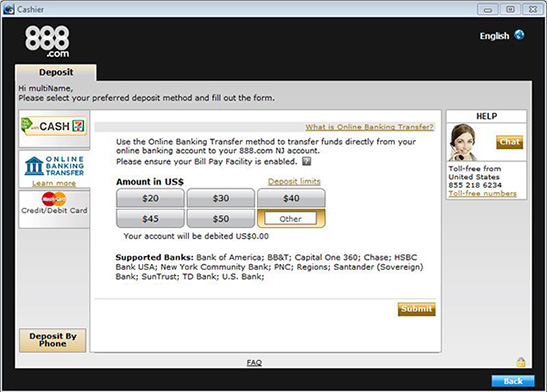
Task: Close the Cashier window
Action: (533, 9)
